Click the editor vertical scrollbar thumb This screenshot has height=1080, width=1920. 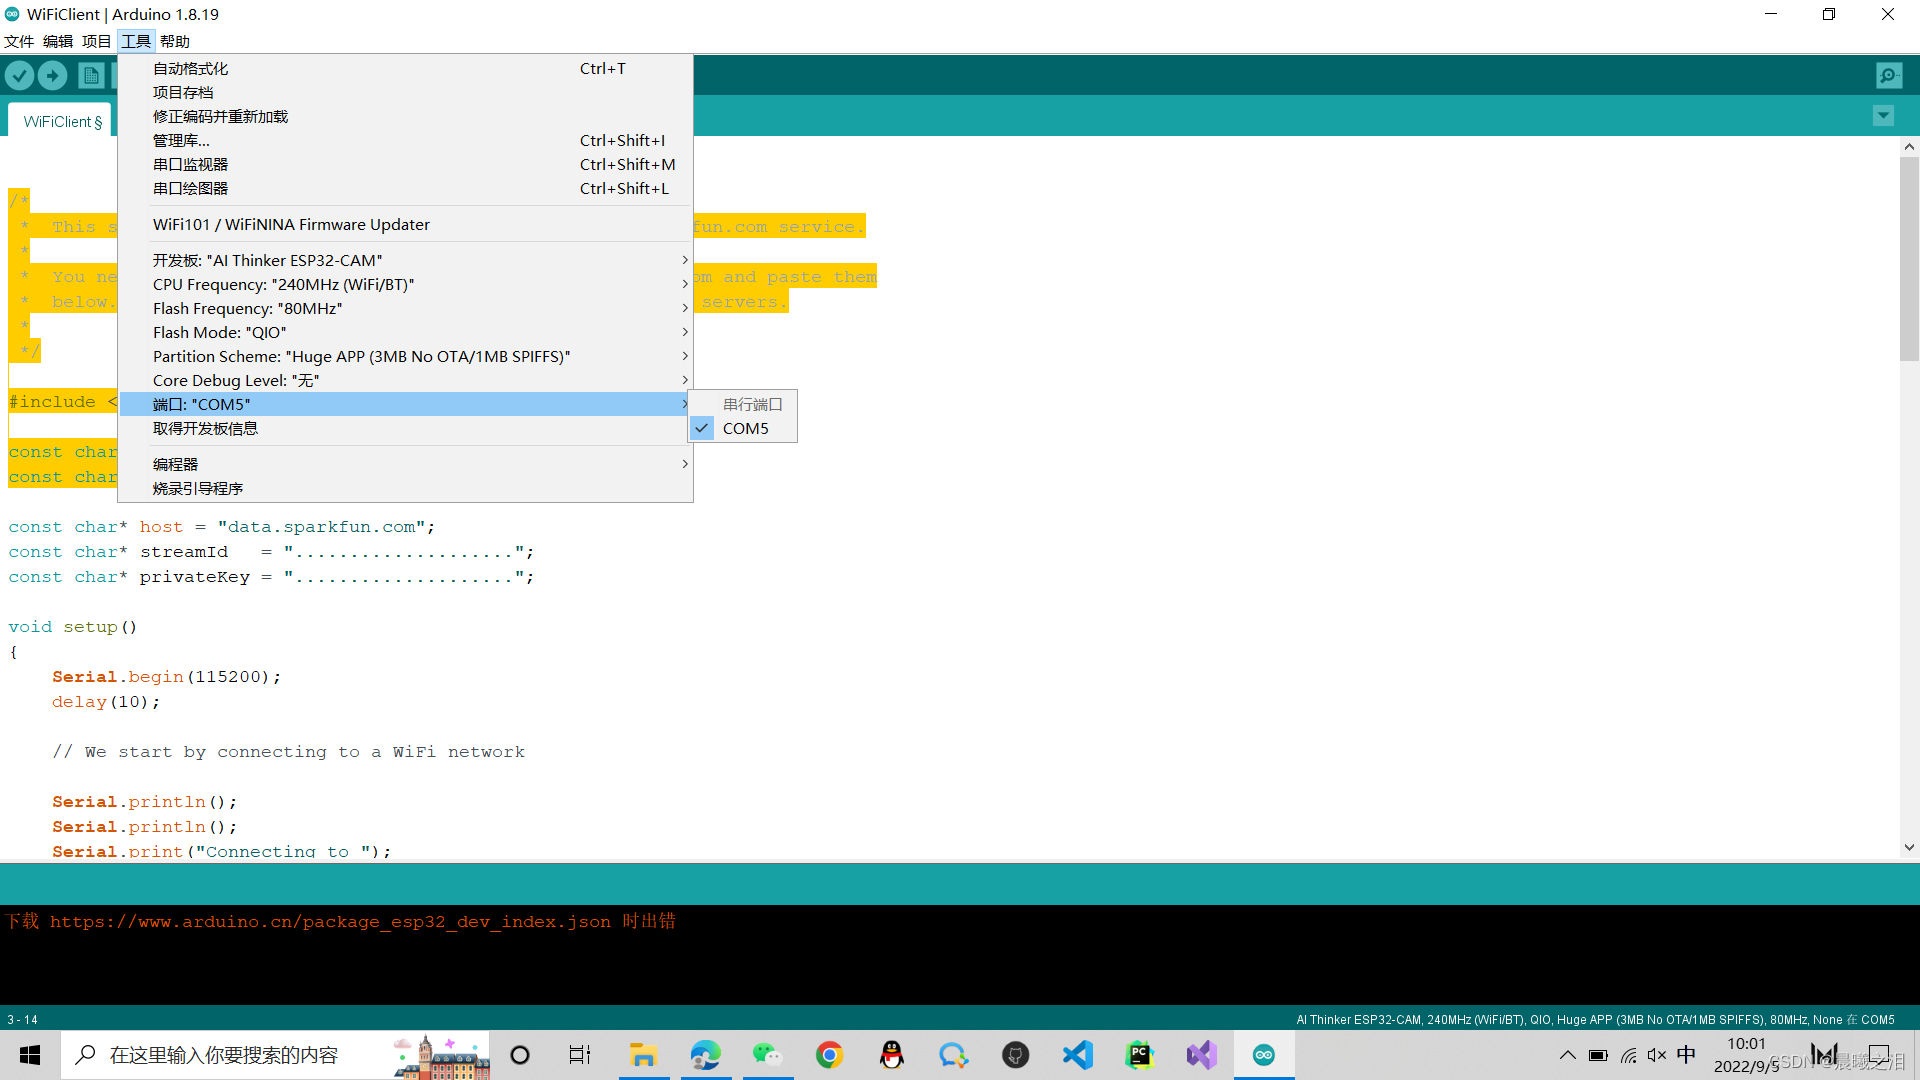tap(1909, 258)
